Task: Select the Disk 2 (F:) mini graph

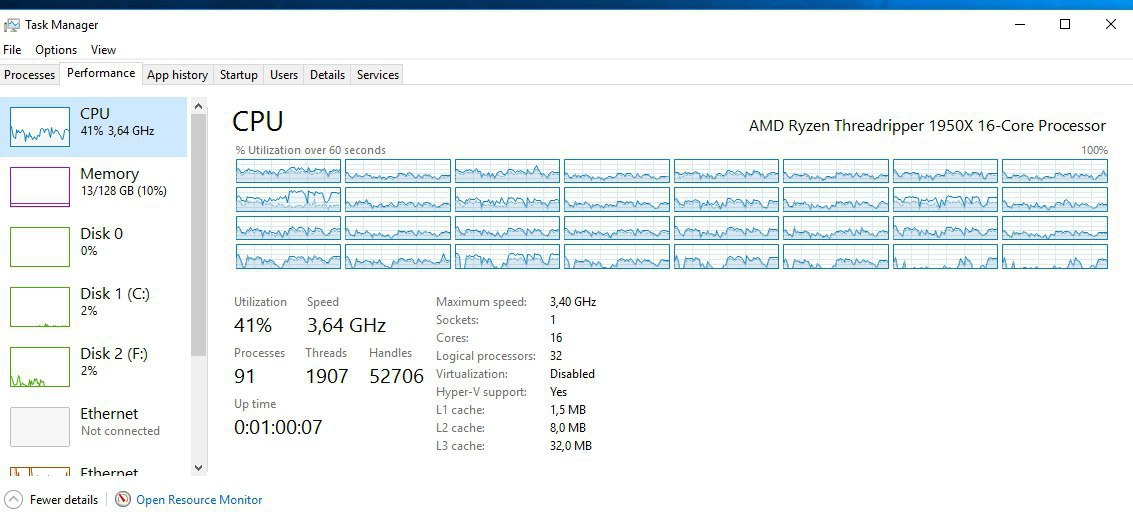Action: pos(40,367)
